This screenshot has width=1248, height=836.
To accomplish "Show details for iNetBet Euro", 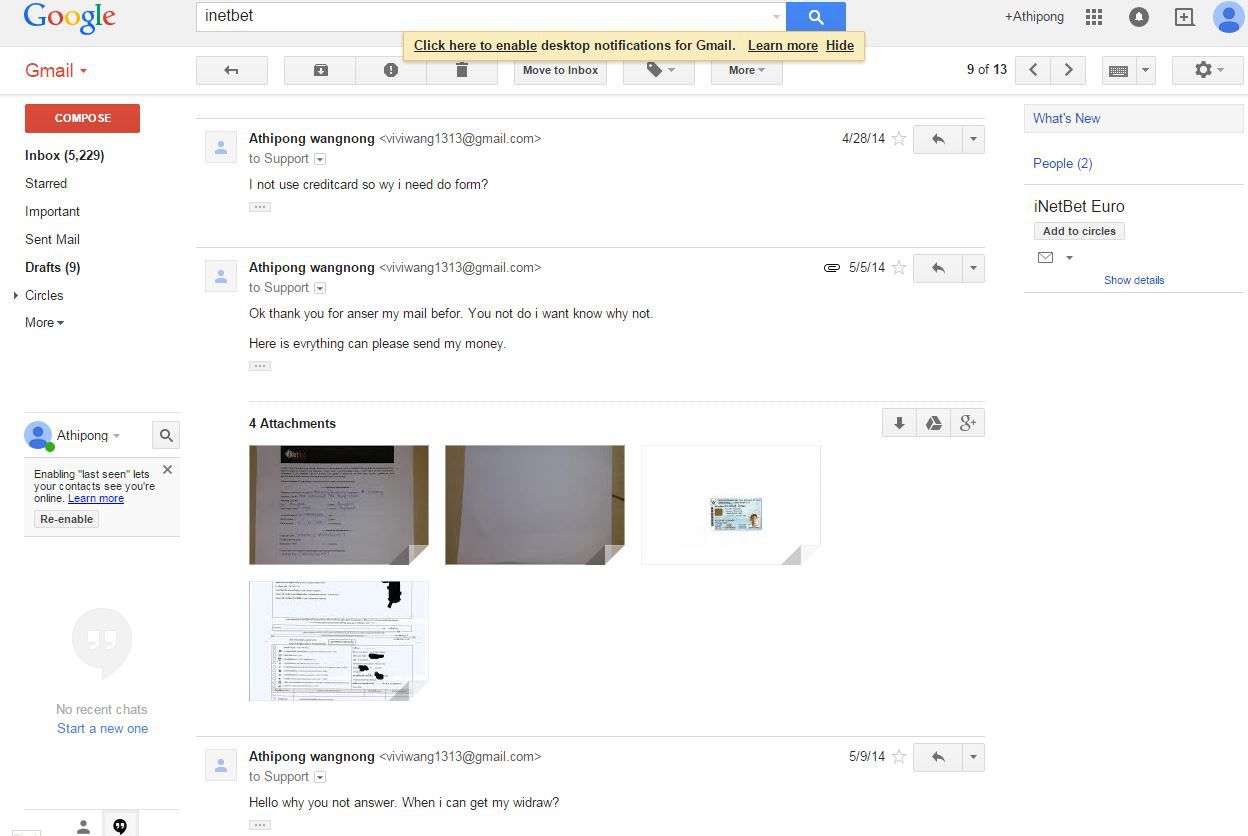I will tap(1134, 280).
